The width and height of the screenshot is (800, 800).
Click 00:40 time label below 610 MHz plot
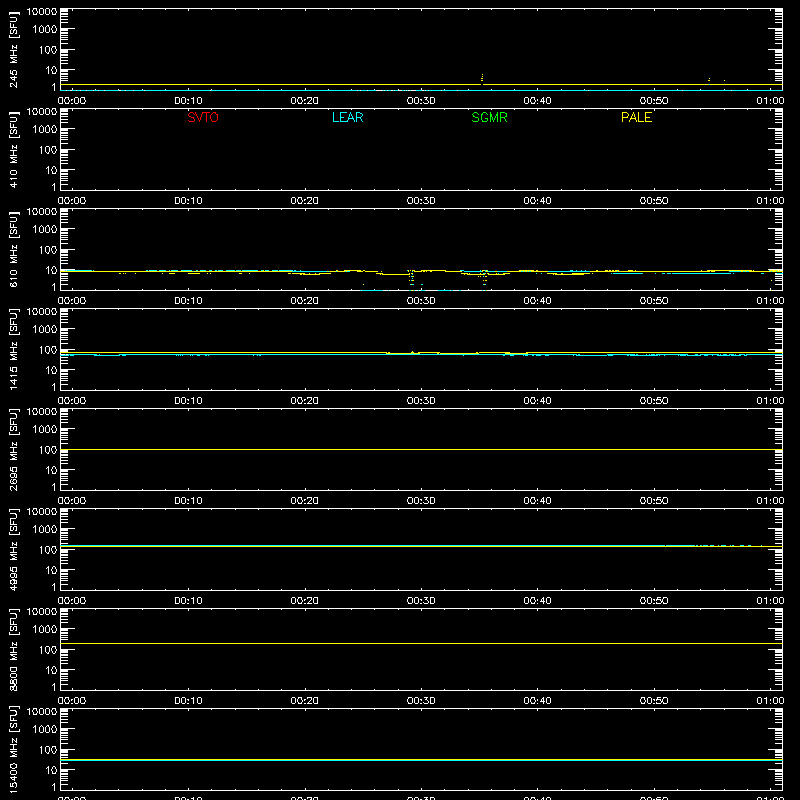pyautogui.click(x=537, y=301)
